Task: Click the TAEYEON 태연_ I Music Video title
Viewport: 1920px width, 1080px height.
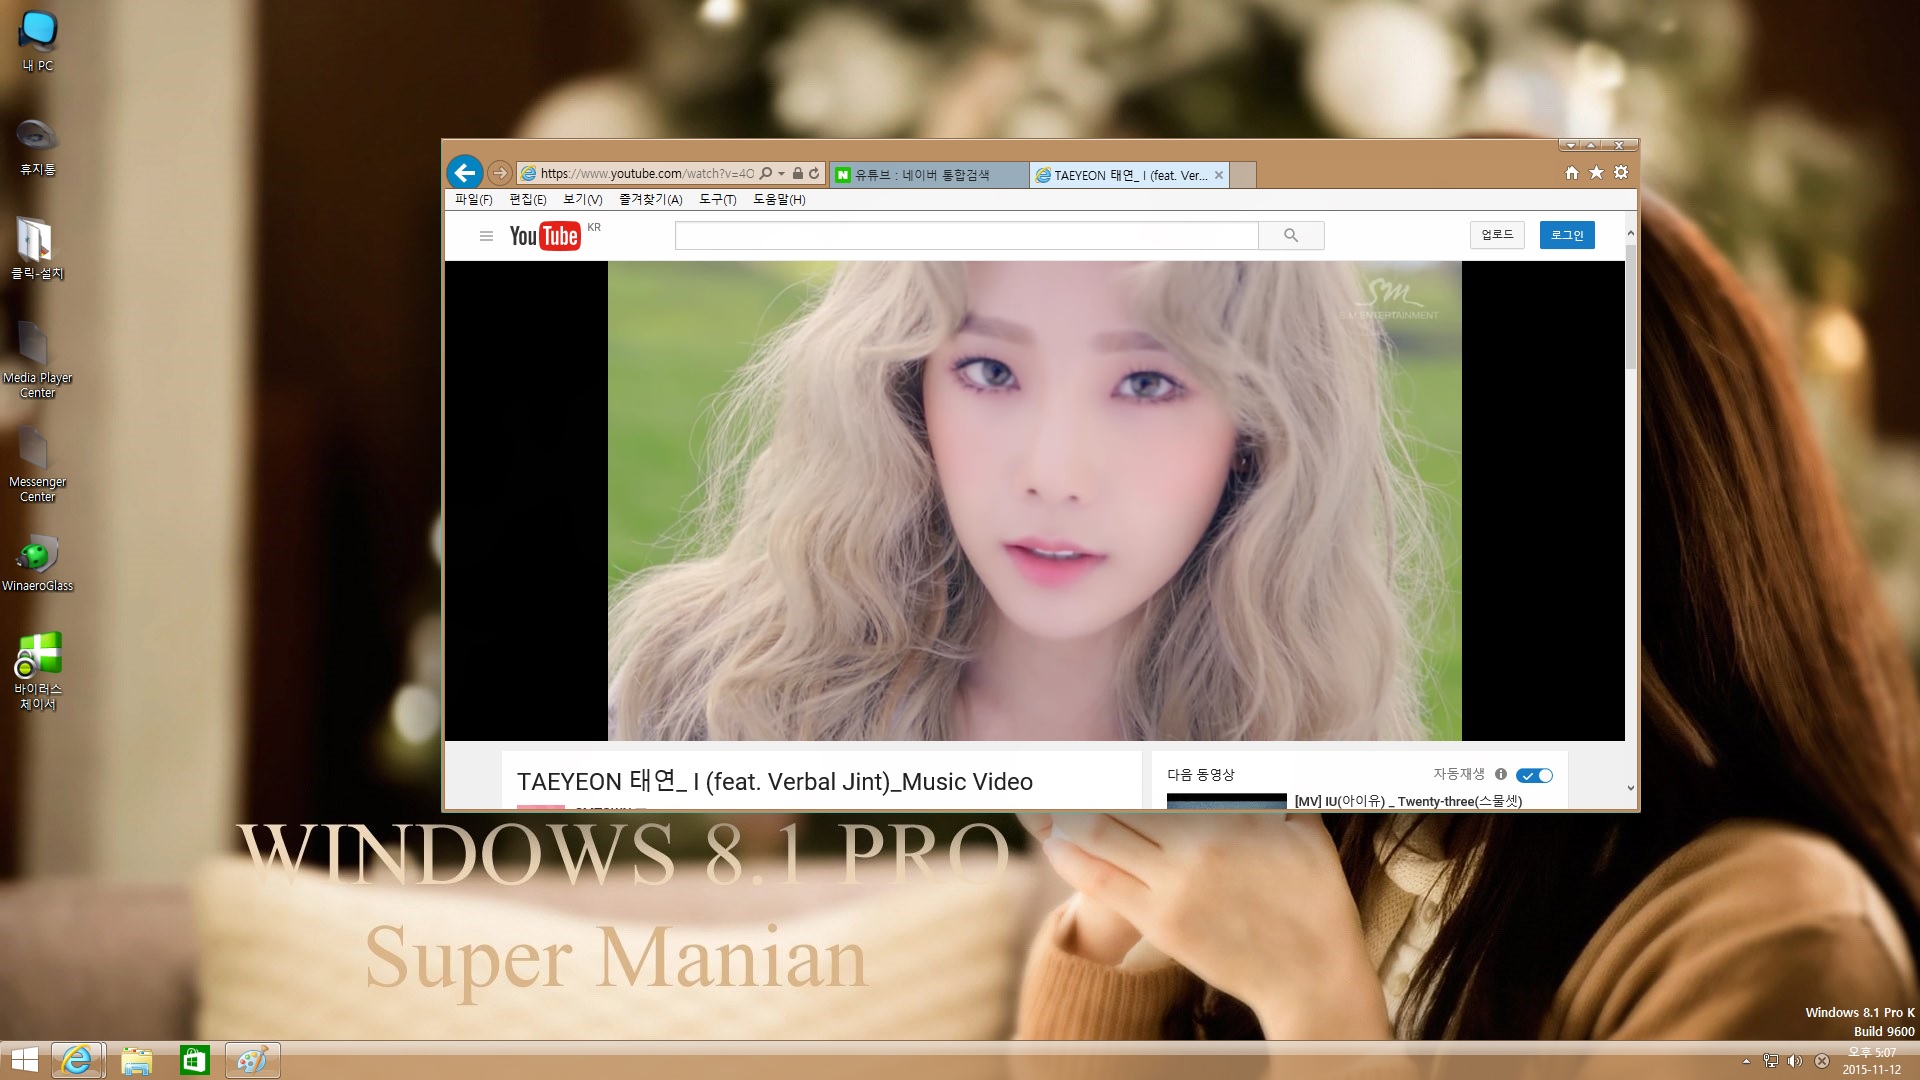Action: coord(775,782)
